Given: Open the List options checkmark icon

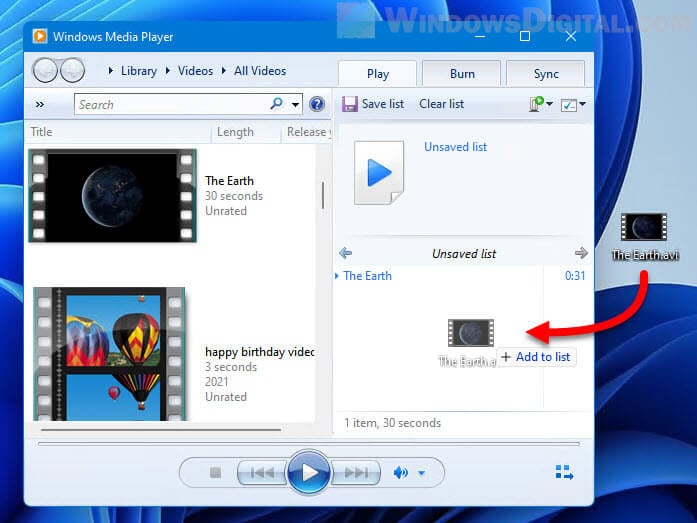Looking at the screenshot, I should coord(569,105).
